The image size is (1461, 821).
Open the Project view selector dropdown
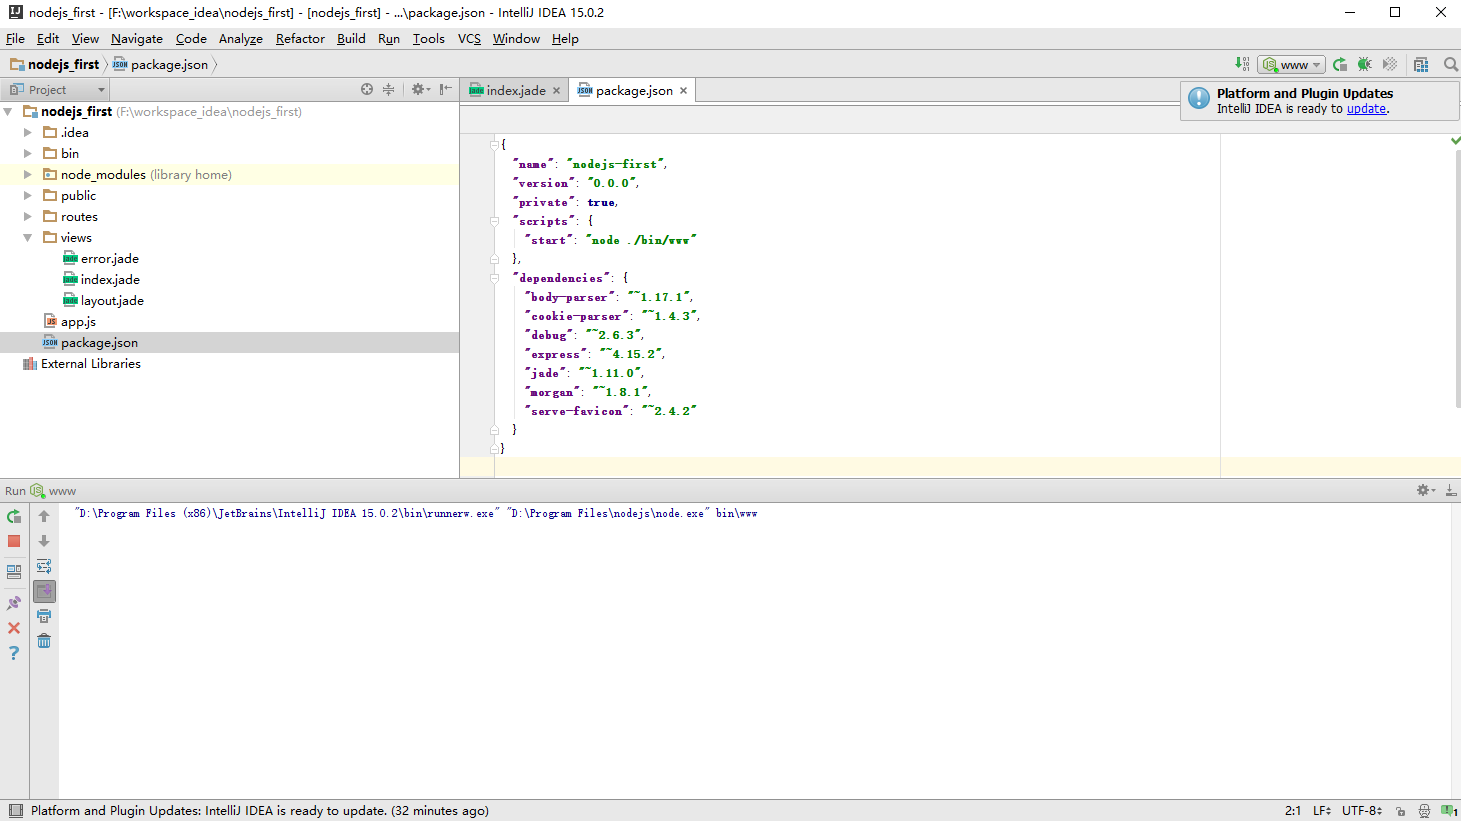[x=57, y=89]
